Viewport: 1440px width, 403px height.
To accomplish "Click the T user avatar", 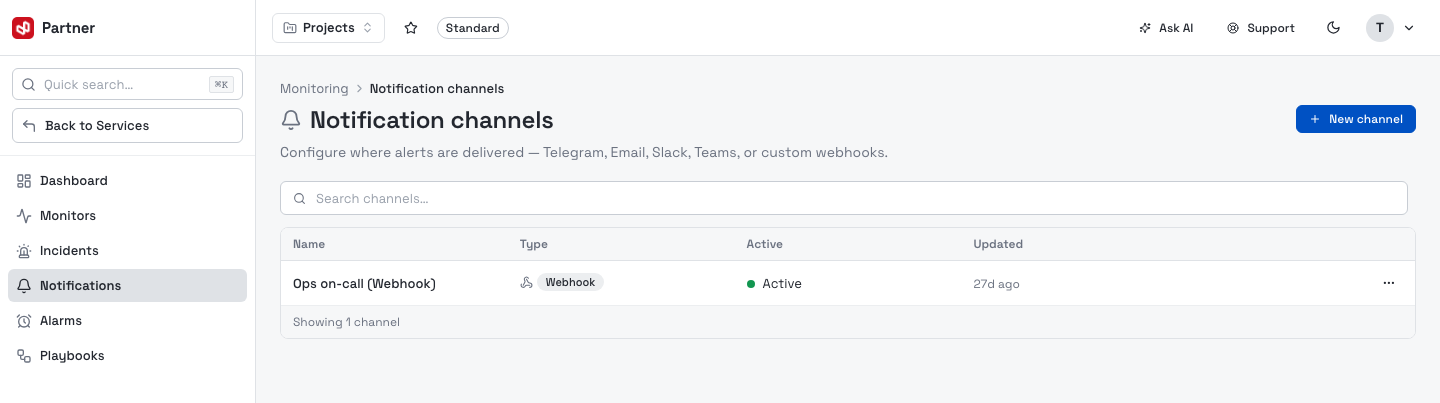I will click(1380, 28).
